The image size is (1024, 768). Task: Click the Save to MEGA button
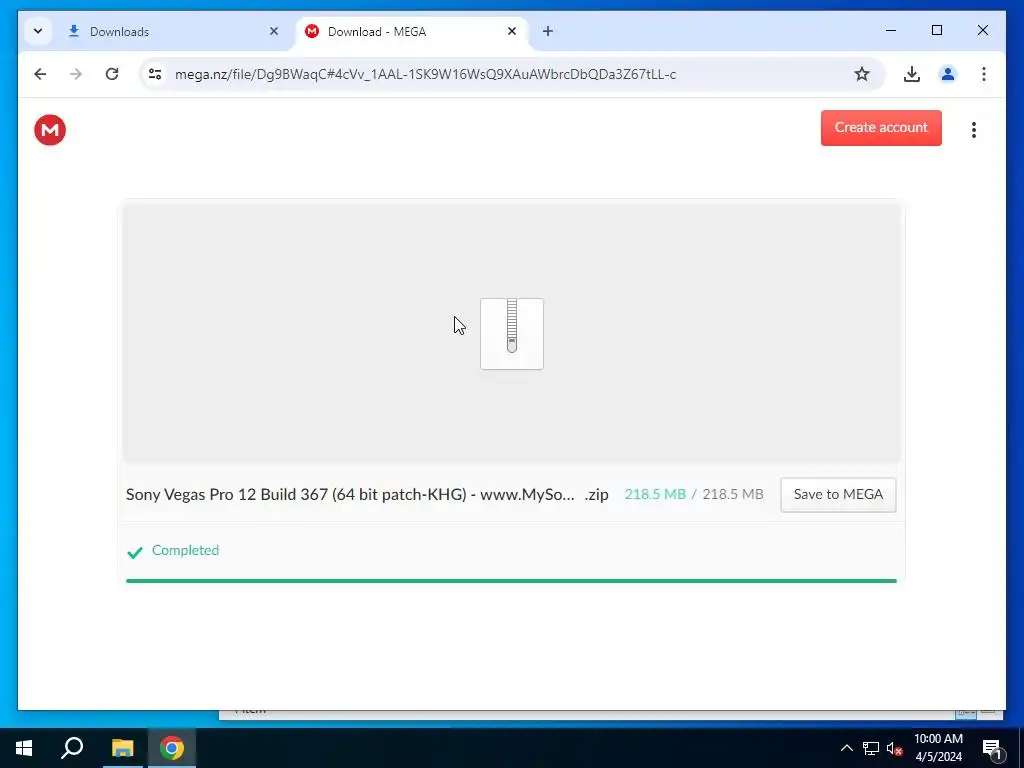click(x=838, y=494)
